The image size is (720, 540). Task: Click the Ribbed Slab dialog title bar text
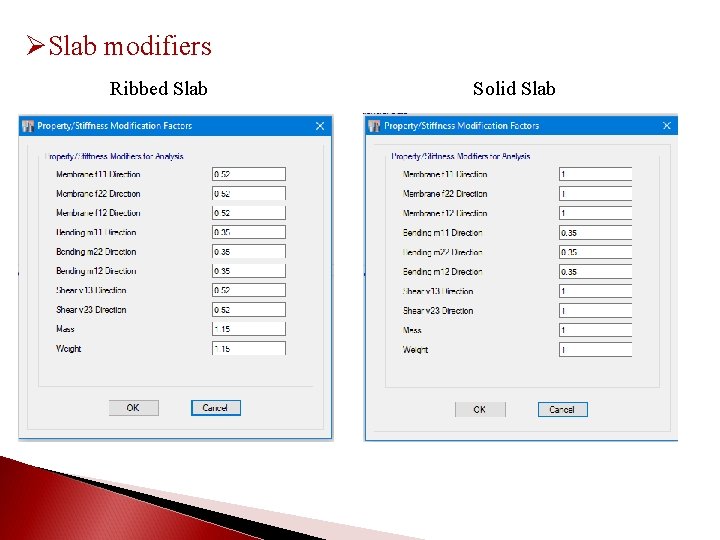pos(114,126)
